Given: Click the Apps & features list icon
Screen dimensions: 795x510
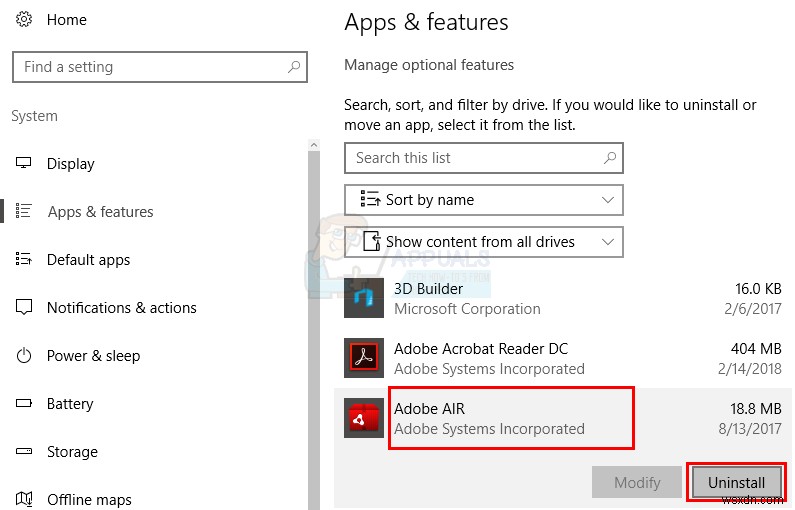Looking at the screenshot, I should (x=23, y=211).
